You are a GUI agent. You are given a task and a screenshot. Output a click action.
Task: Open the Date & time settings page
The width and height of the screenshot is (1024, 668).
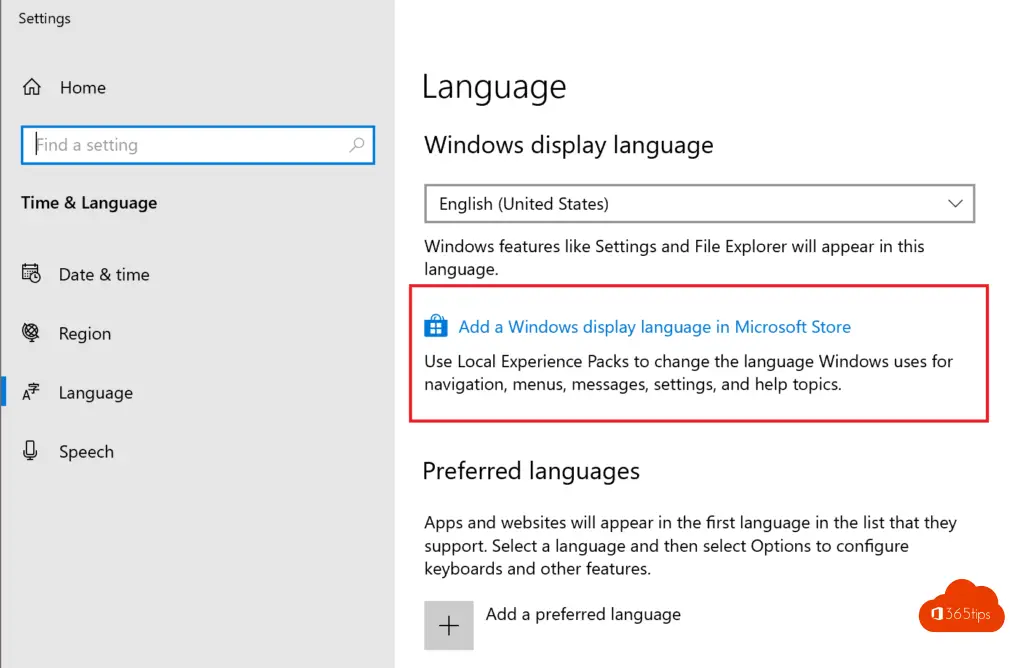pyautogui.click(x=104, y=275)
